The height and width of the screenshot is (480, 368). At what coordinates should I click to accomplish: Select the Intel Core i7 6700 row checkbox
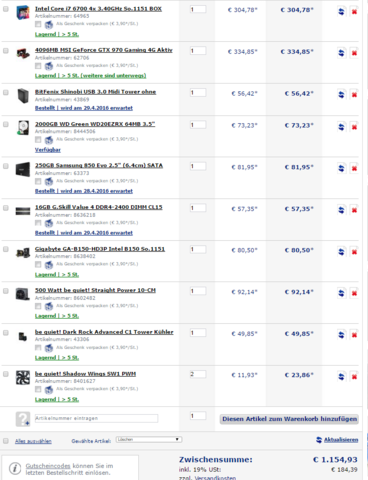pyautogui.click(x=6, y=9)
